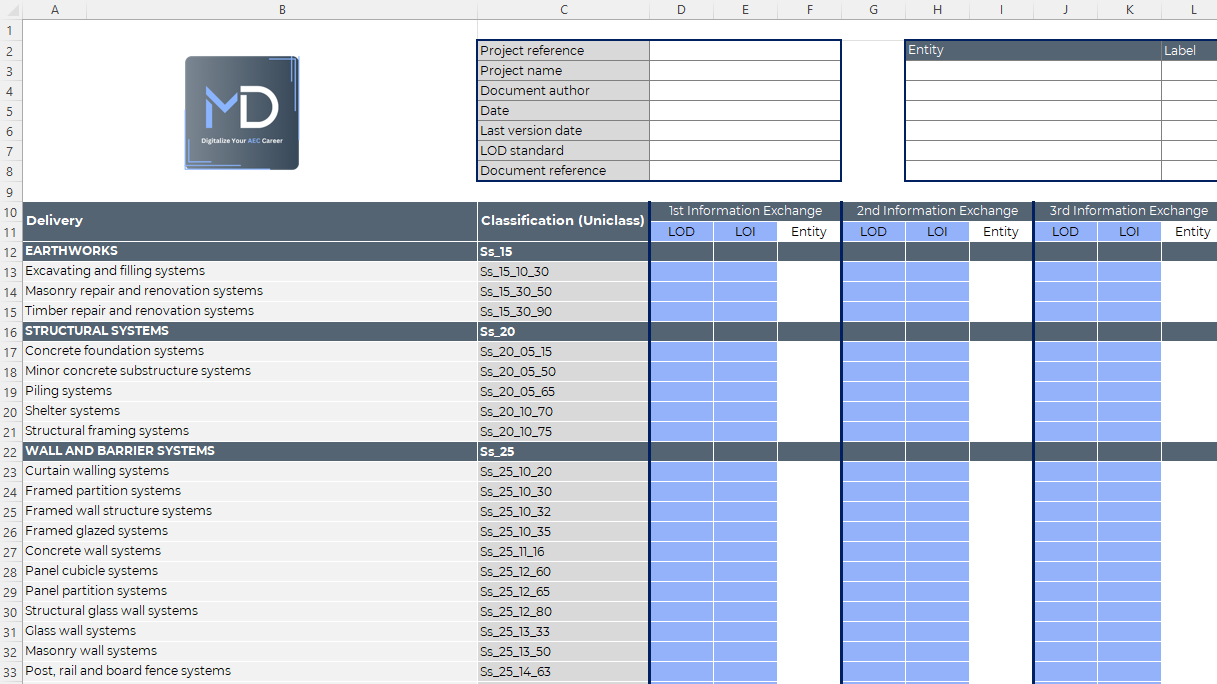Screen dimensions: 1217x684
Task: Select the Framed glazed systems cell
Action: (x=249, y=531)
